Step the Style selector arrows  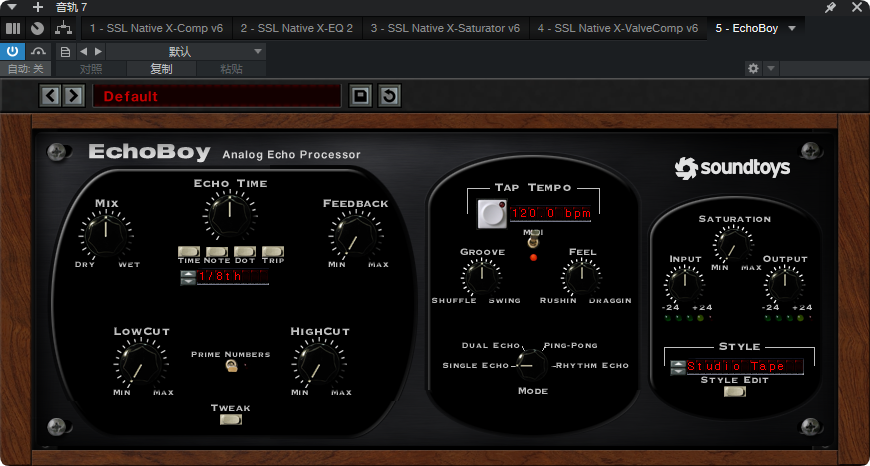[678, 367]
